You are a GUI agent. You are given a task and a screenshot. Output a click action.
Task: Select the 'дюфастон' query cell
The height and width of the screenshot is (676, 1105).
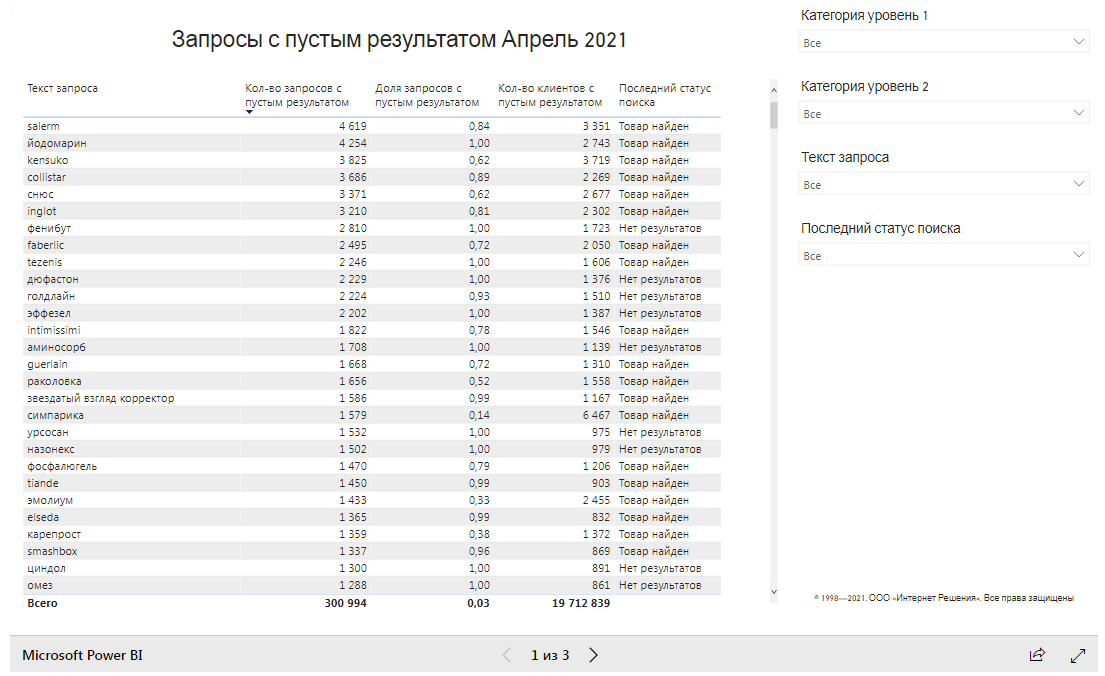click(x=53, y=279)
